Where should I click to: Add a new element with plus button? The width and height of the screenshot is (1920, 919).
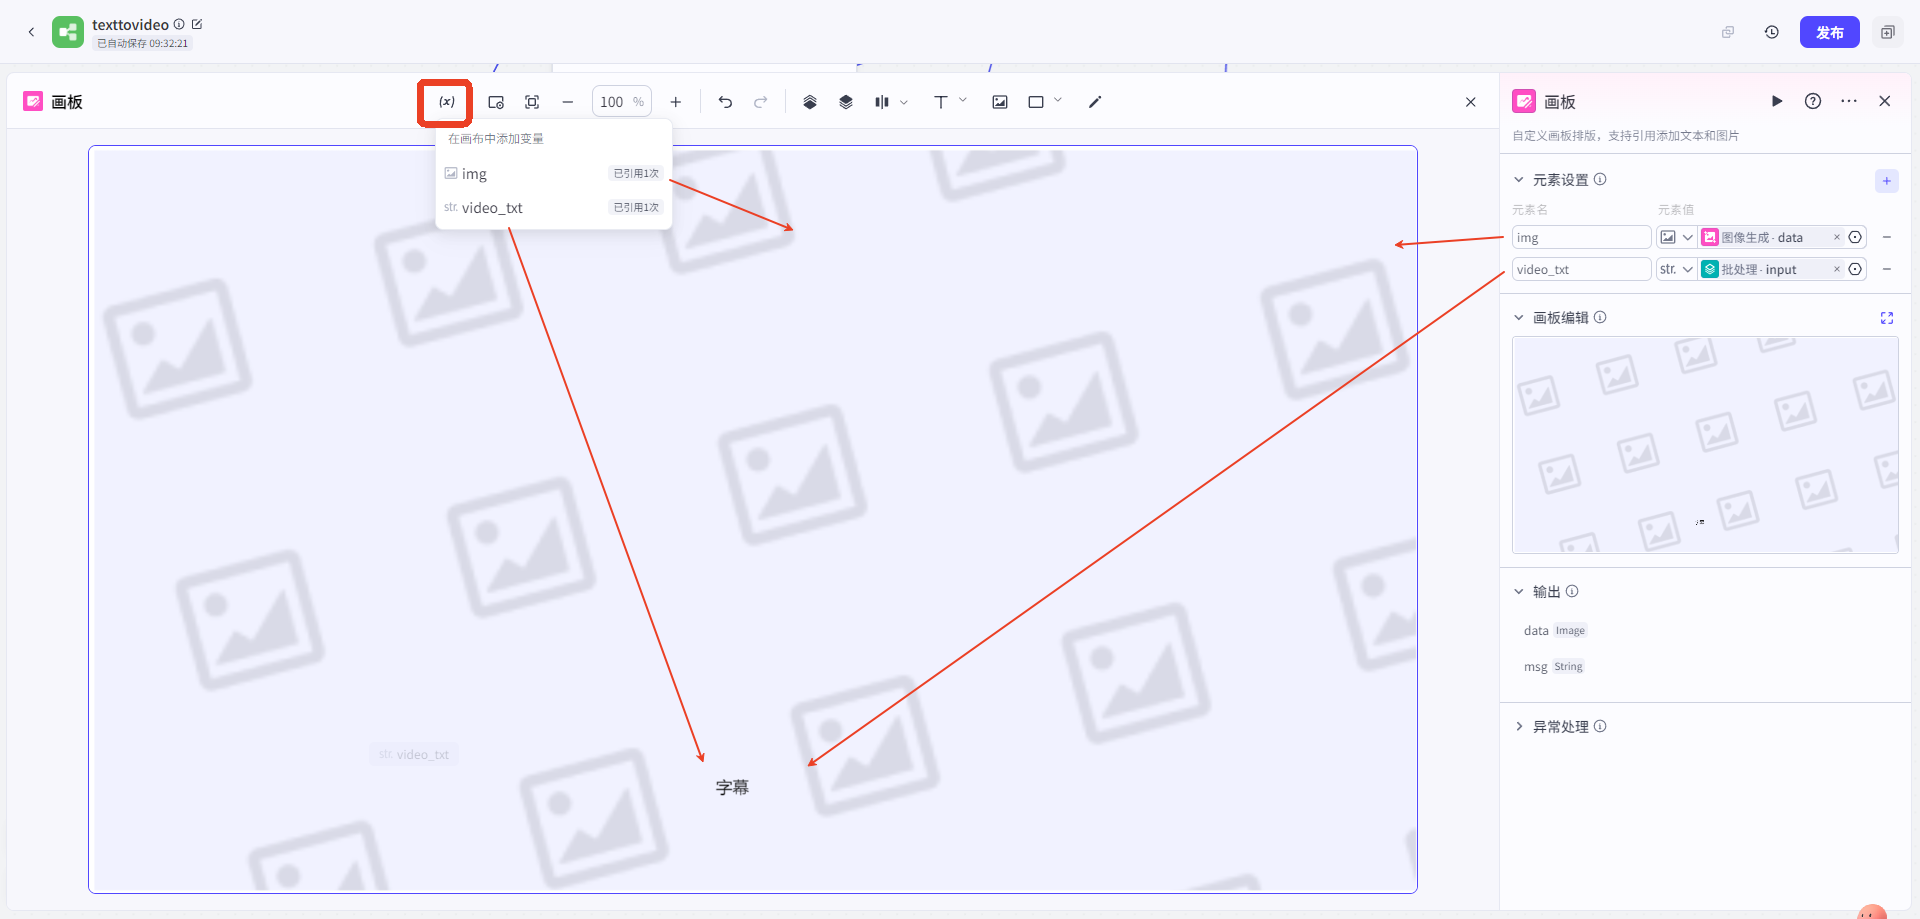click(x=1886, y=181)
